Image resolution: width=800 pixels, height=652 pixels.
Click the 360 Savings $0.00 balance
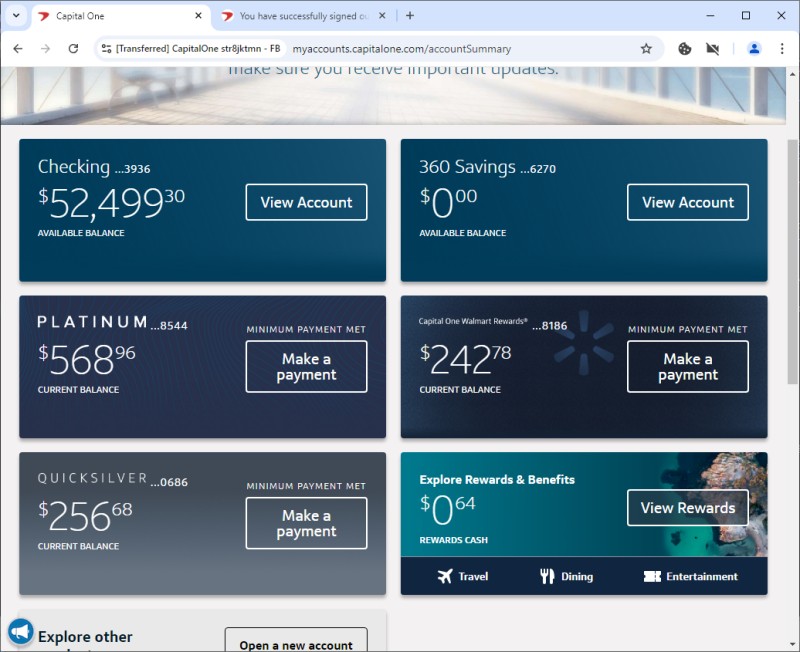448,203
